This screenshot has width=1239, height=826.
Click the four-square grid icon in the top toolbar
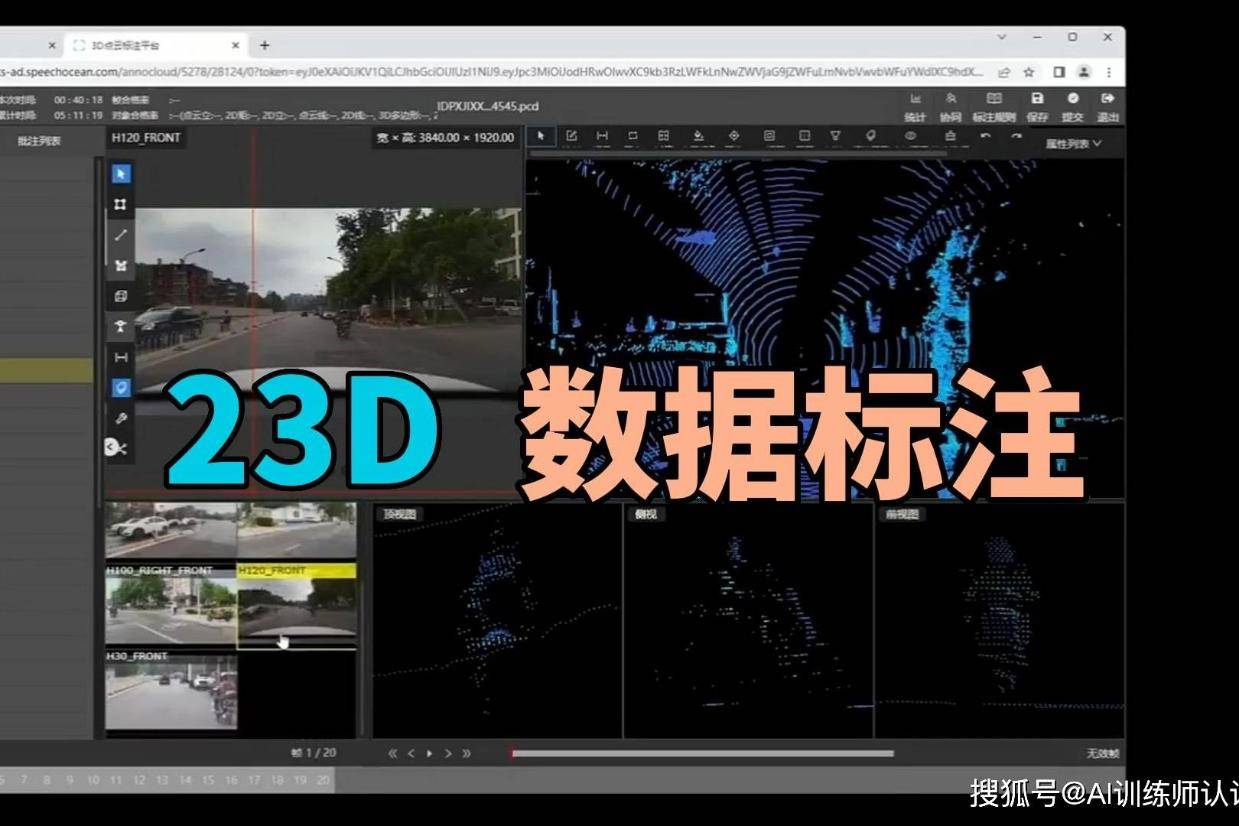pyautogui.click(x=663, y=135)
